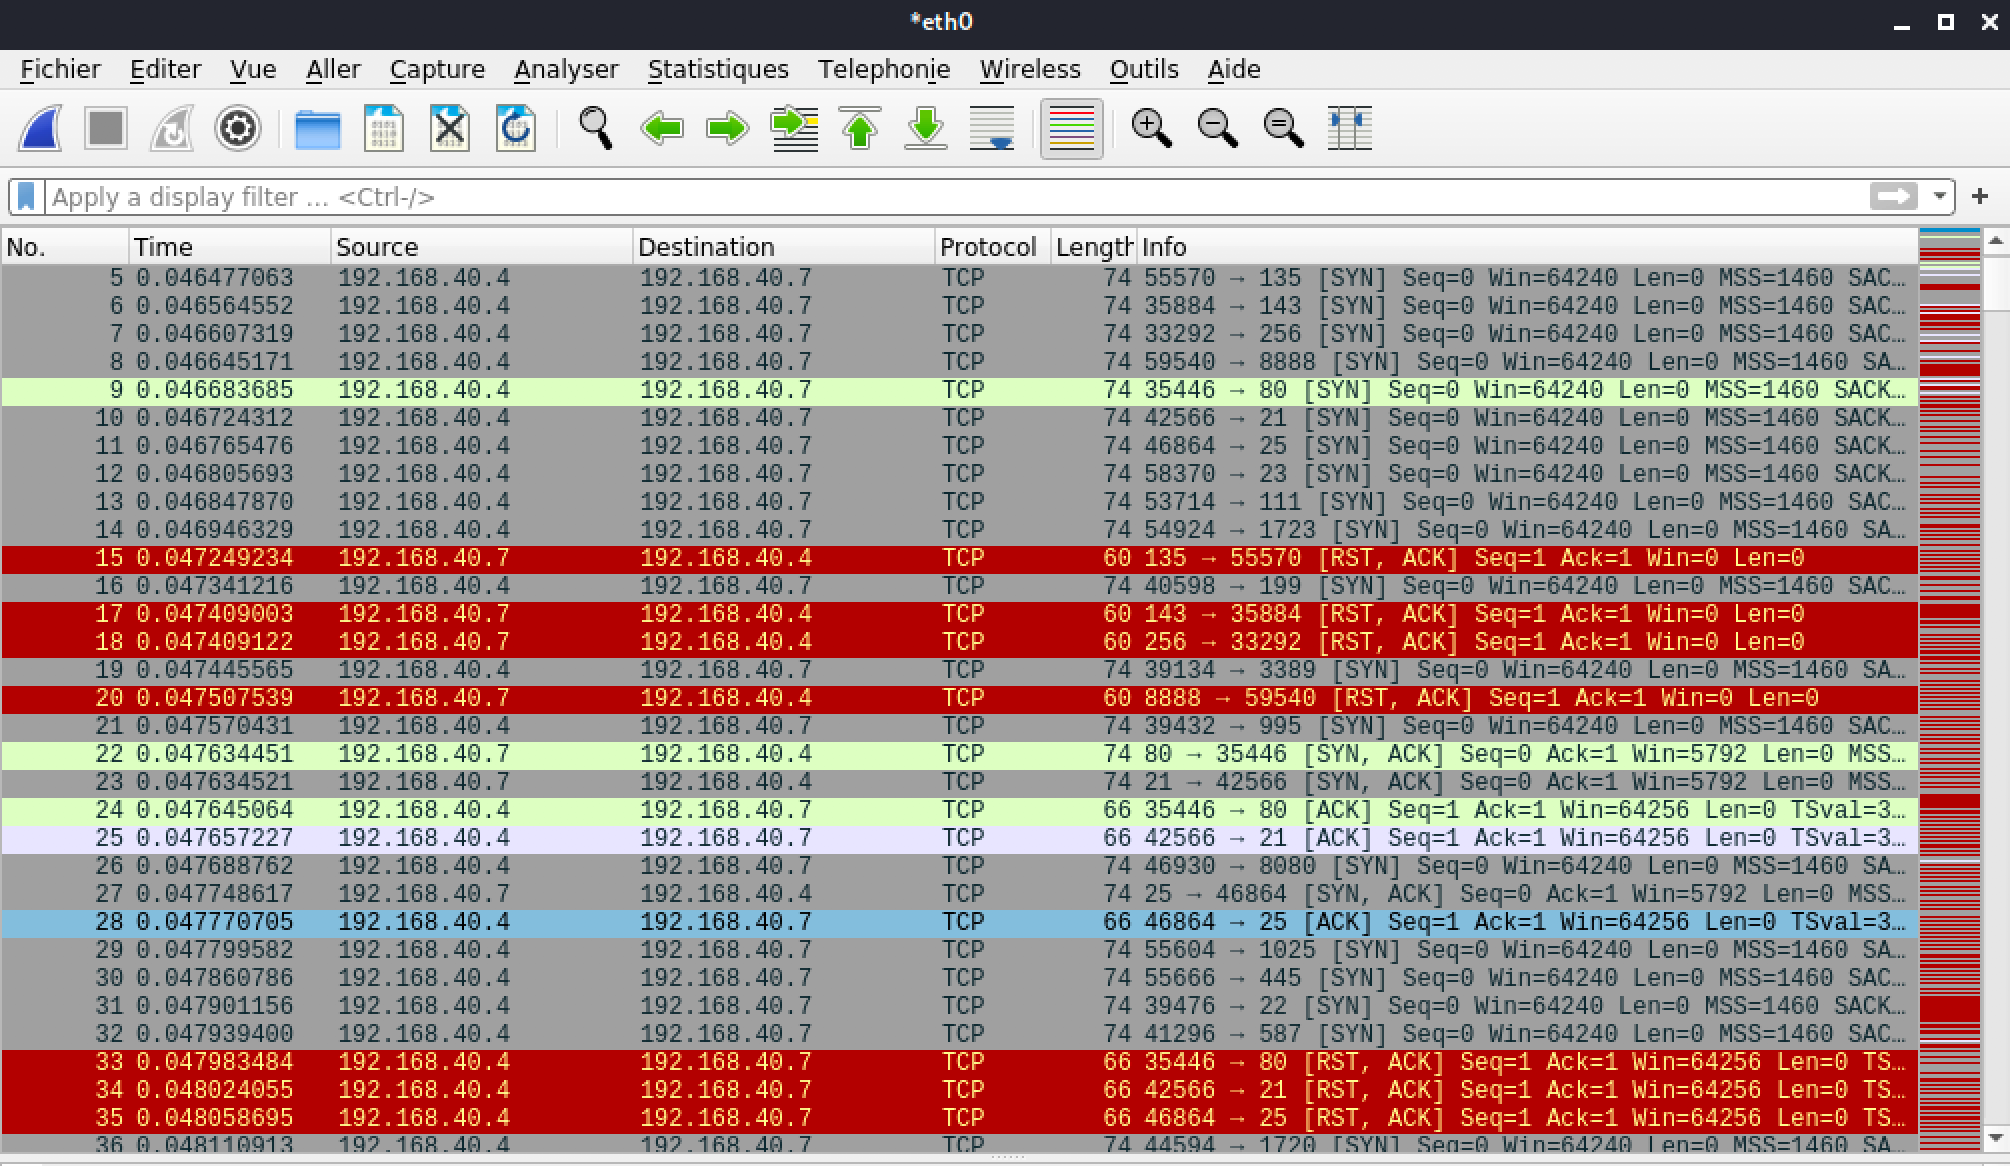
Task: Select packet 14 SYN to port 1723
Action: (959, 530)
